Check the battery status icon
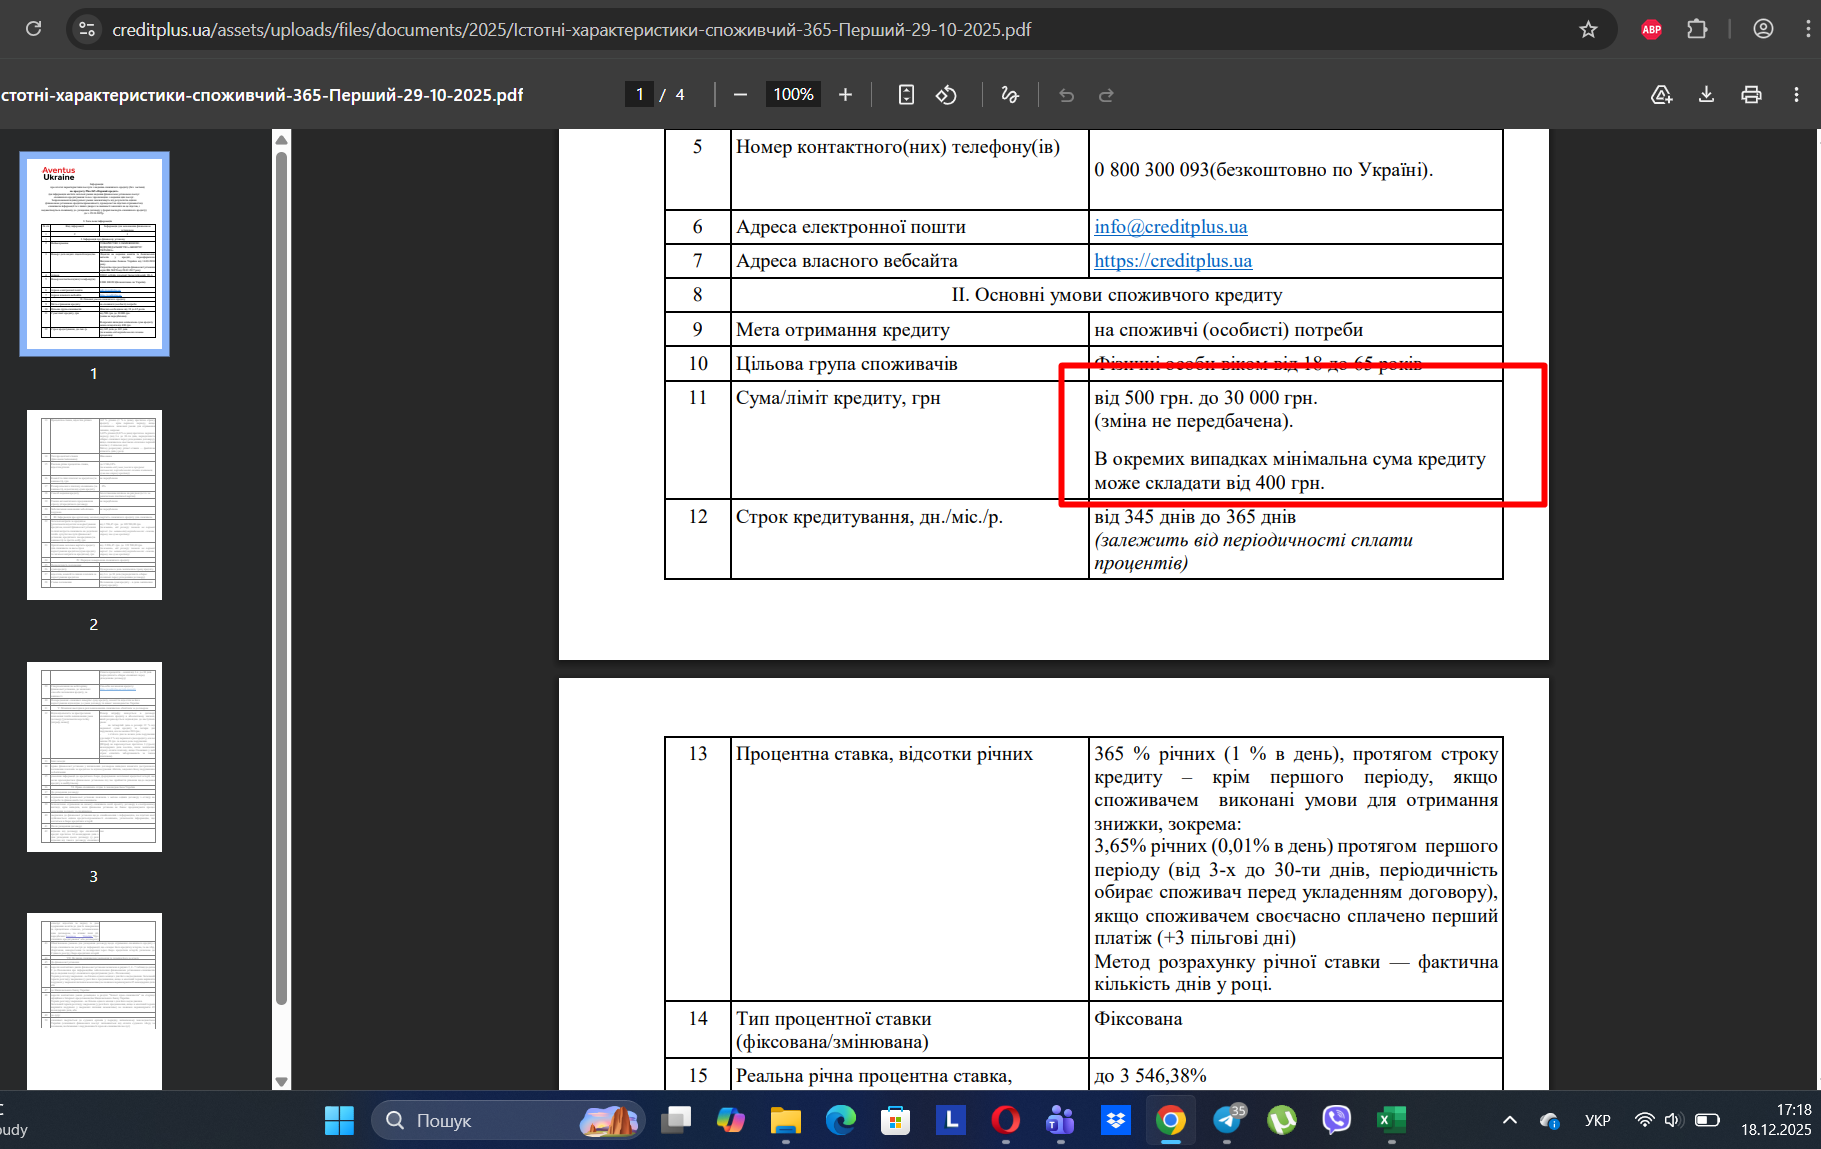1821x1149 pixels. [x=1707, y=1120]
